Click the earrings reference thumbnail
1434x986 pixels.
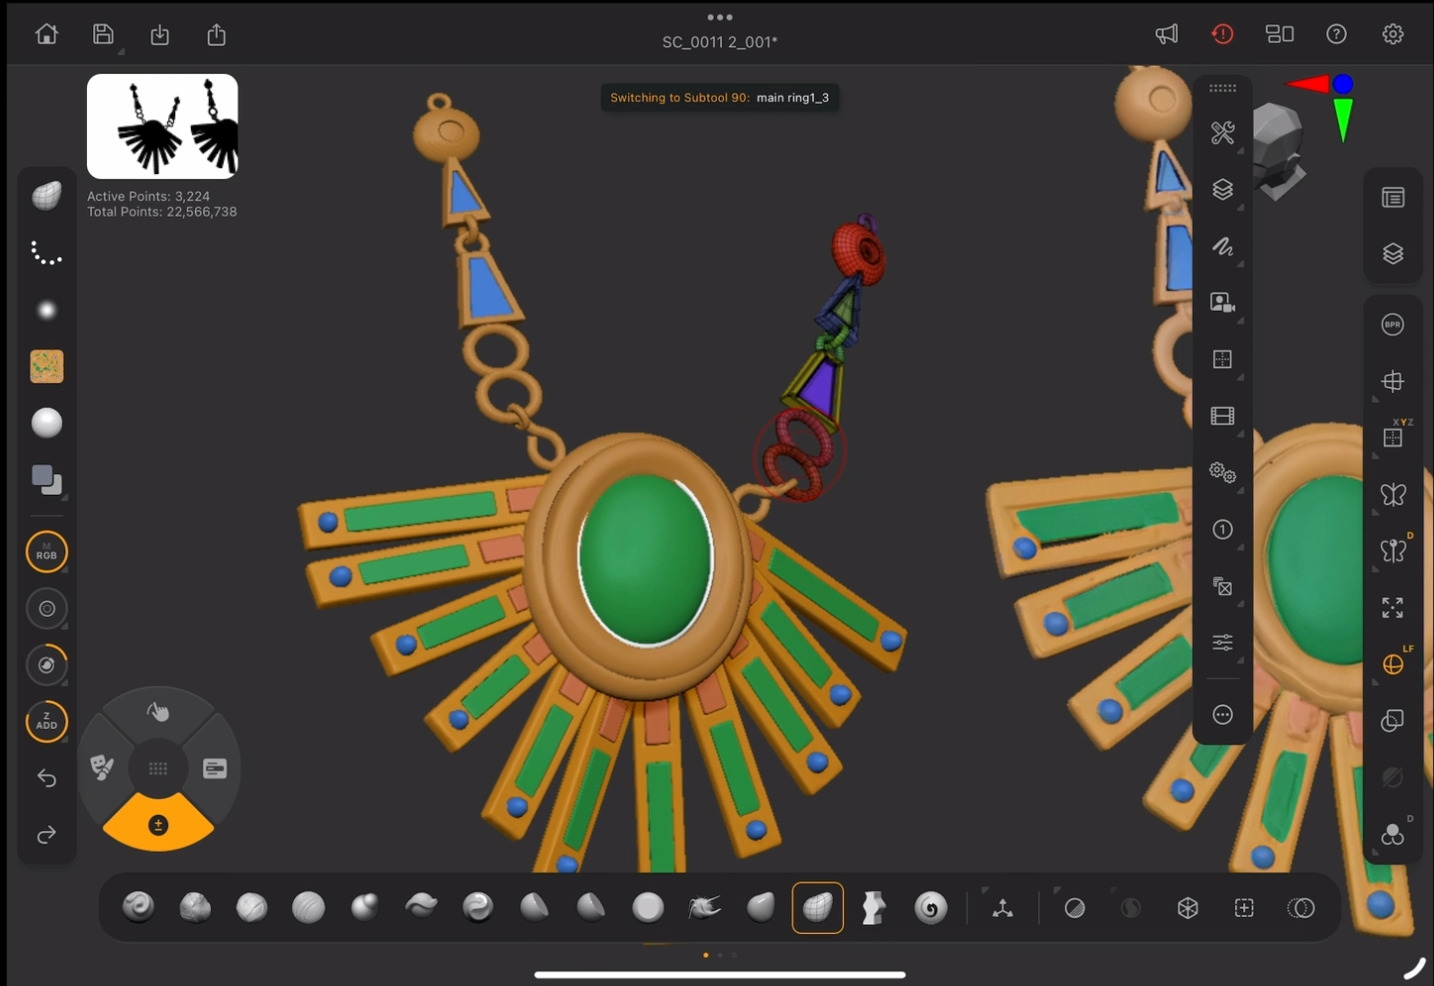coord(162,126)
